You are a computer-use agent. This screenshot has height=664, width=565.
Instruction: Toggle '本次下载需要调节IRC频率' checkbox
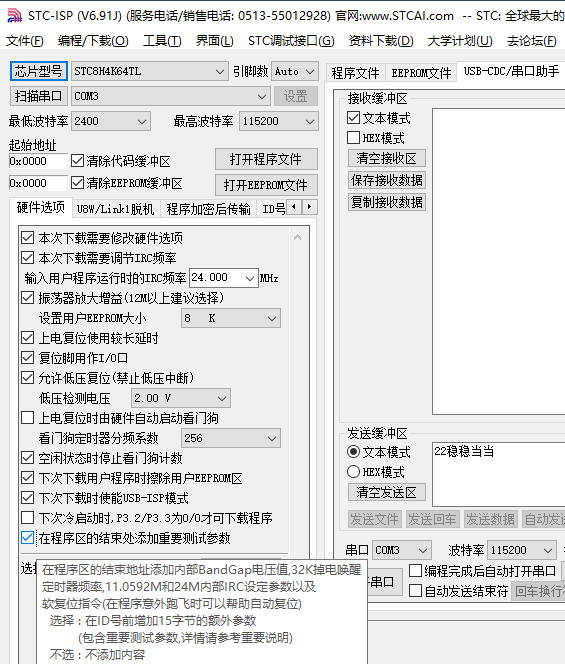[28, 257]
